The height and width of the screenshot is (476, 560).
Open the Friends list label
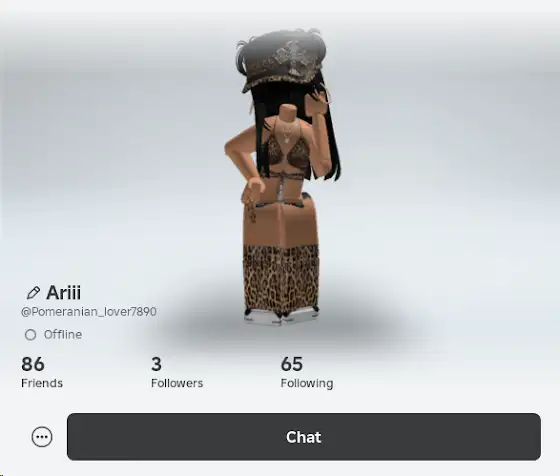[x=42, y=383]
